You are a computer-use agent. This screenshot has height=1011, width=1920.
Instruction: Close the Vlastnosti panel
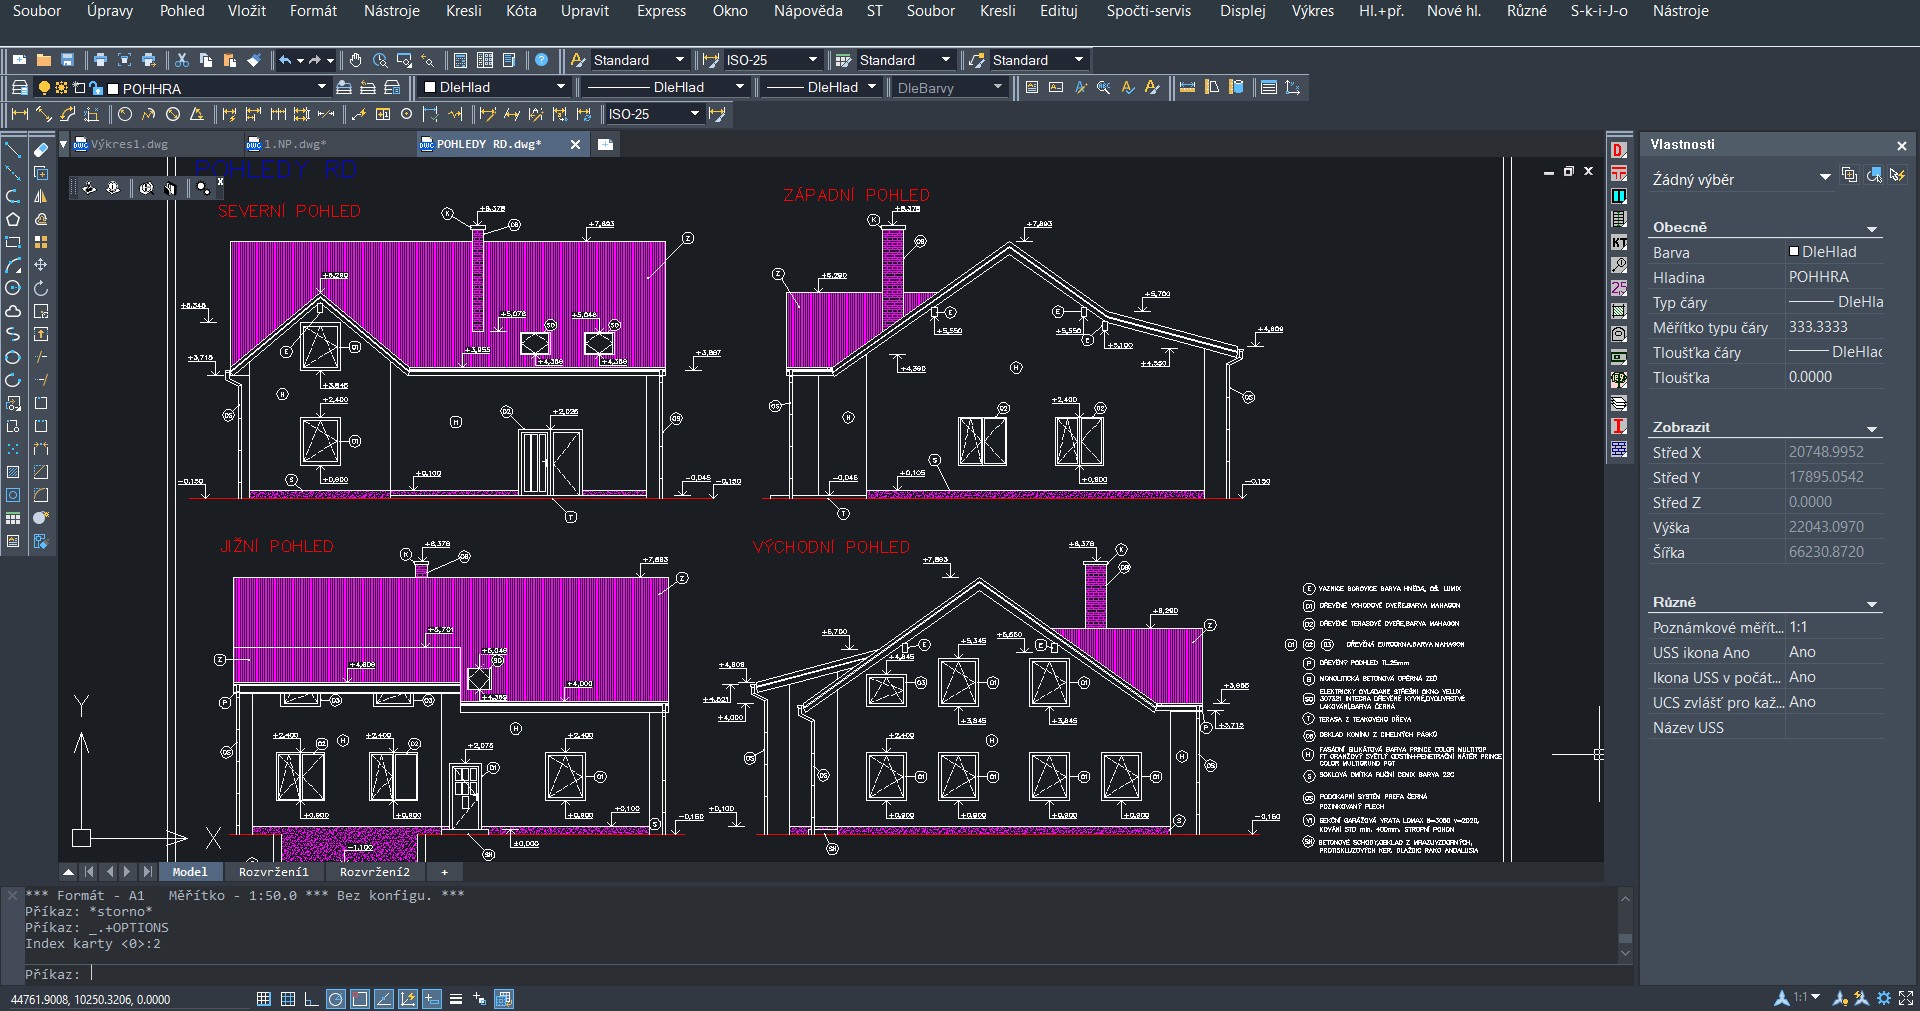(1901, 146)
